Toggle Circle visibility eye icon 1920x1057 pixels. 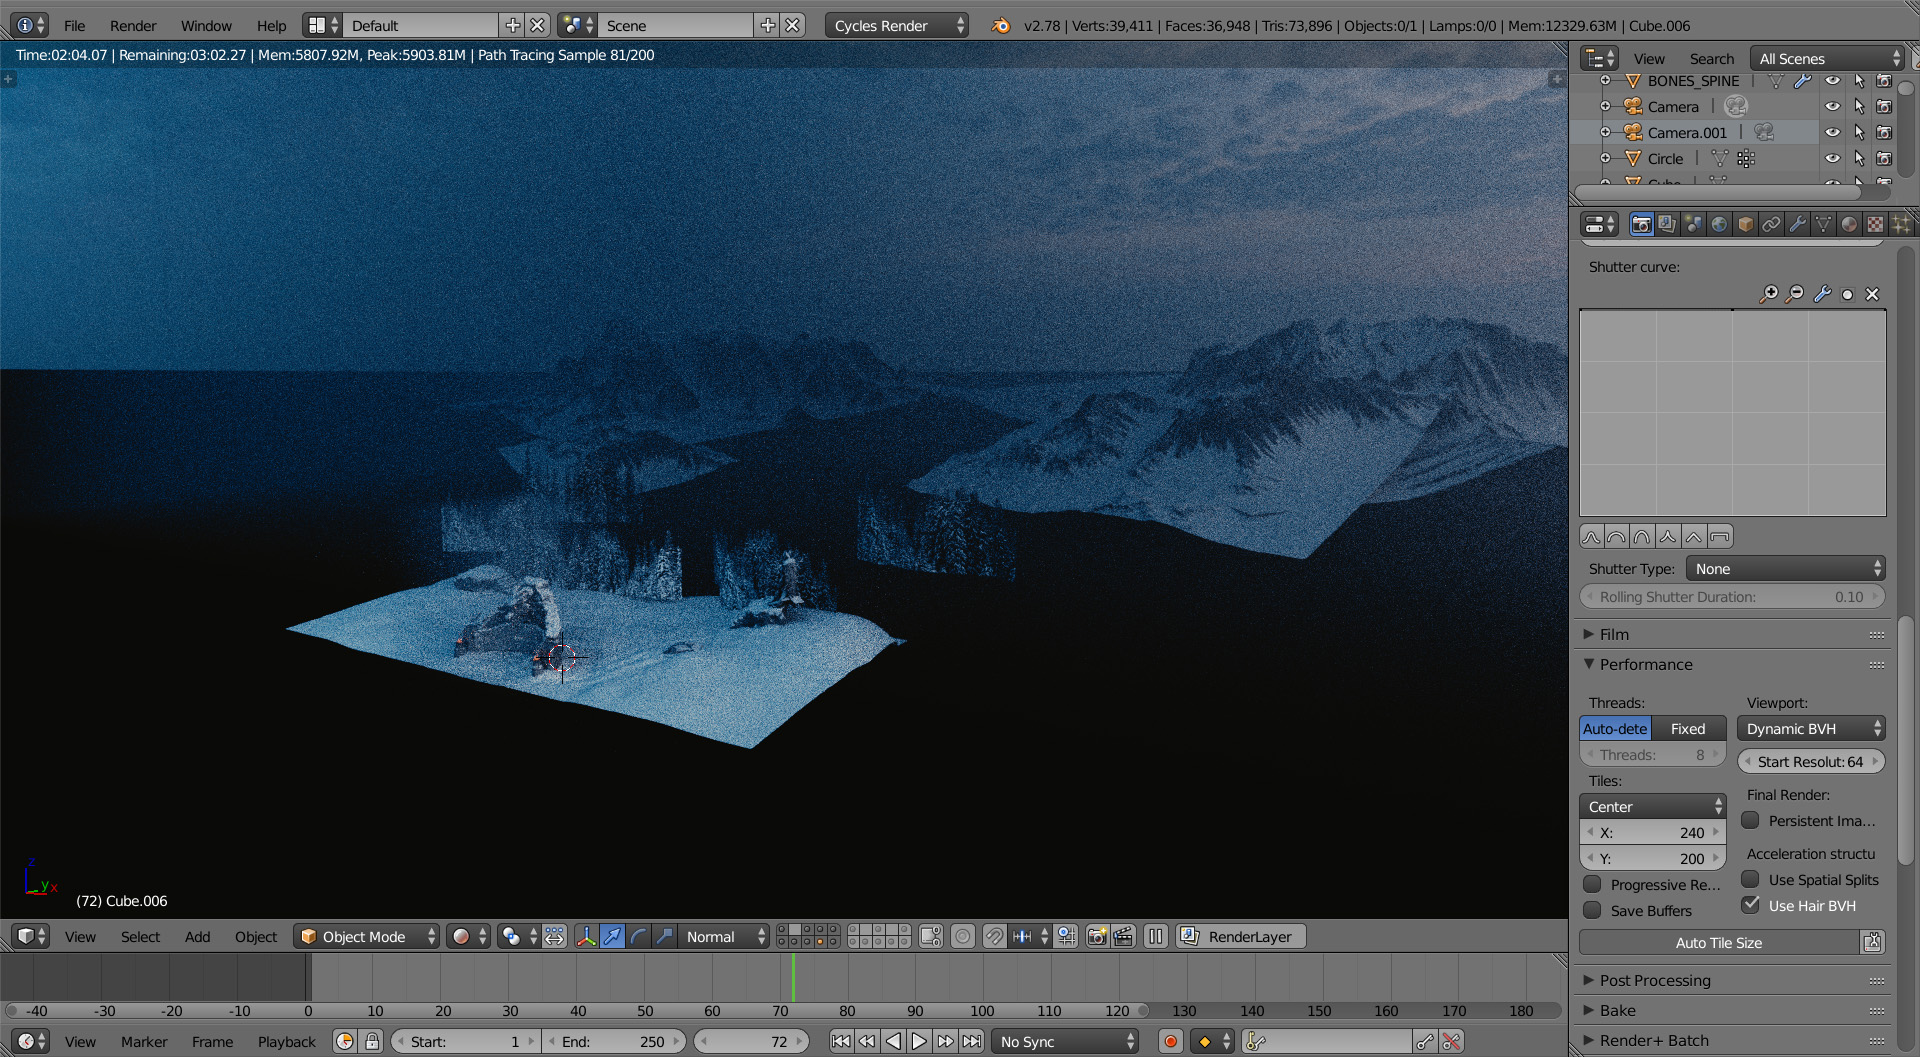pos(1832,158)
